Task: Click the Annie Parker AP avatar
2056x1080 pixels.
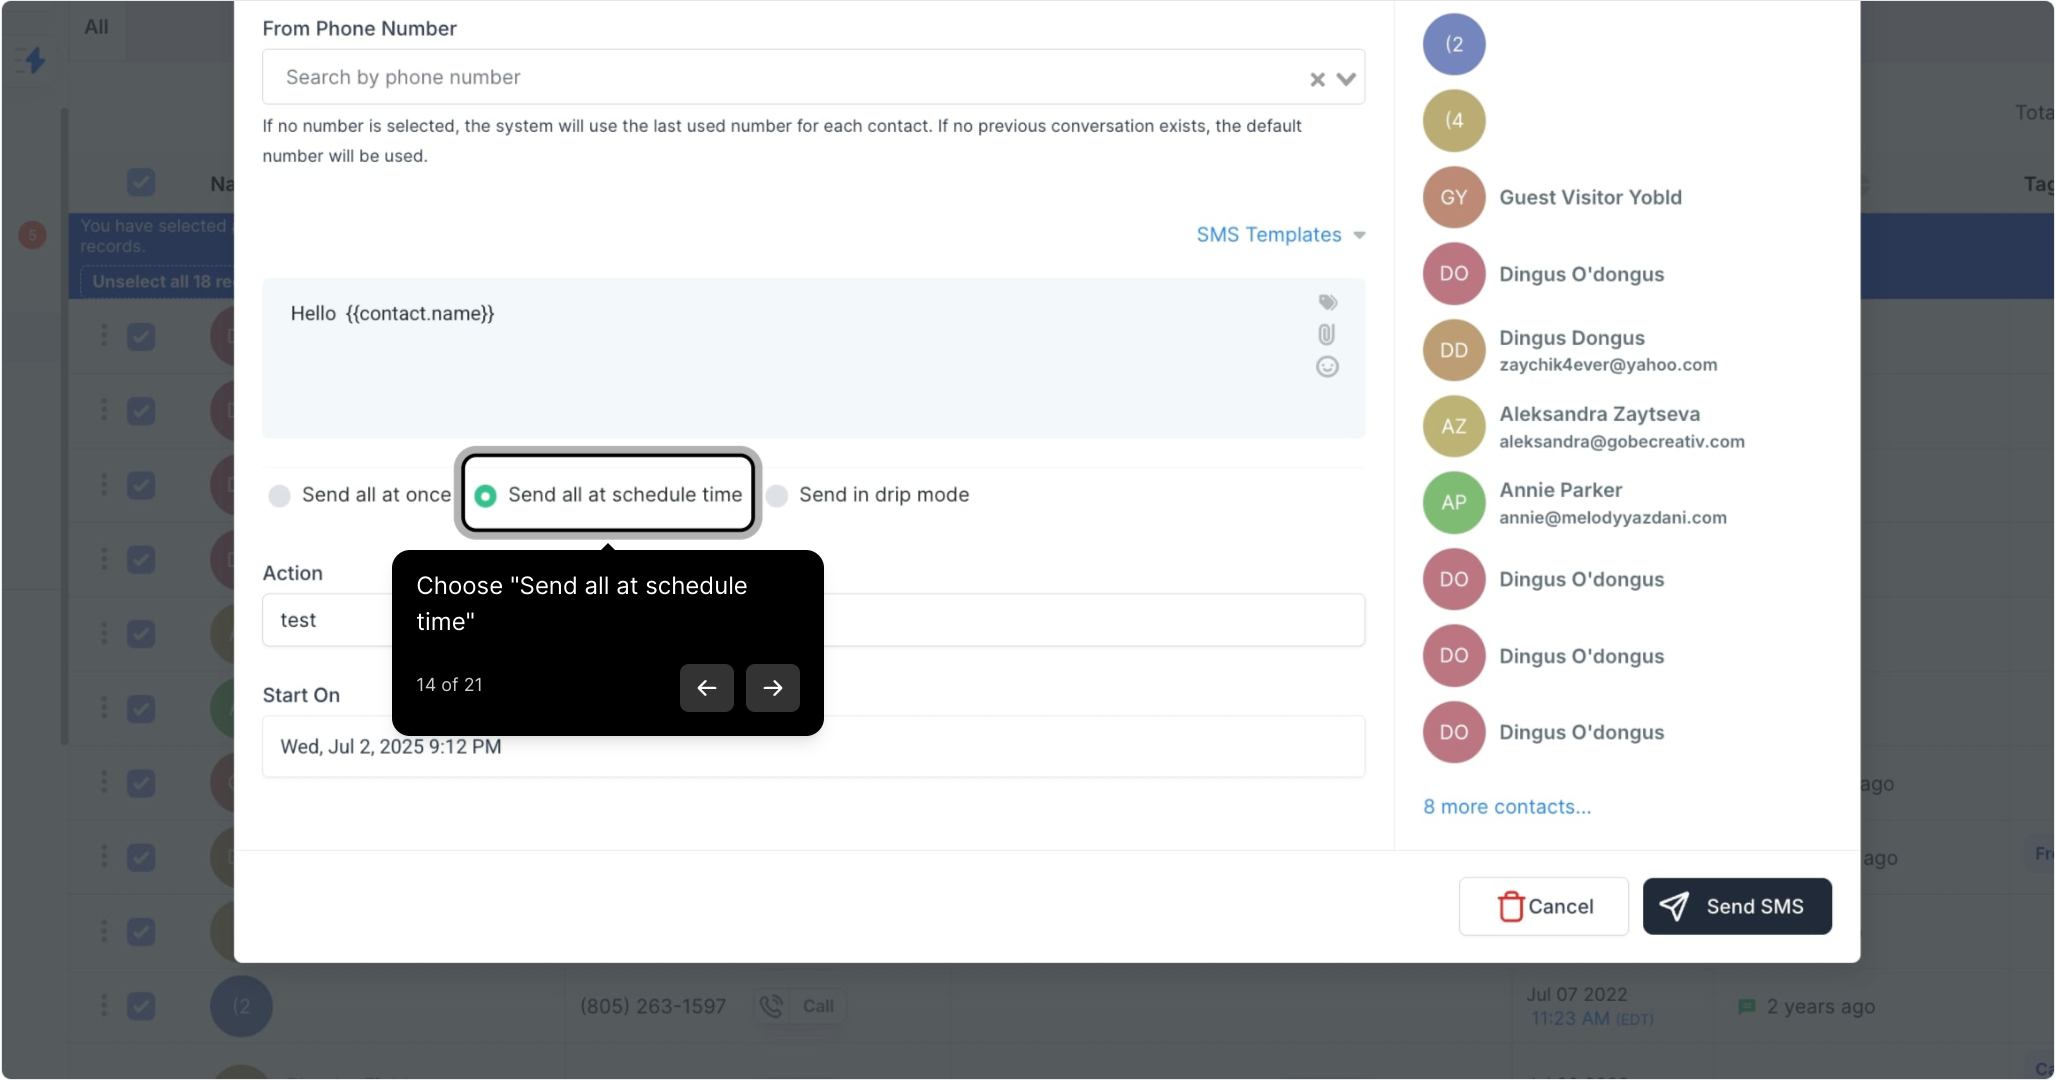Action: click(x=1453, y=503)
